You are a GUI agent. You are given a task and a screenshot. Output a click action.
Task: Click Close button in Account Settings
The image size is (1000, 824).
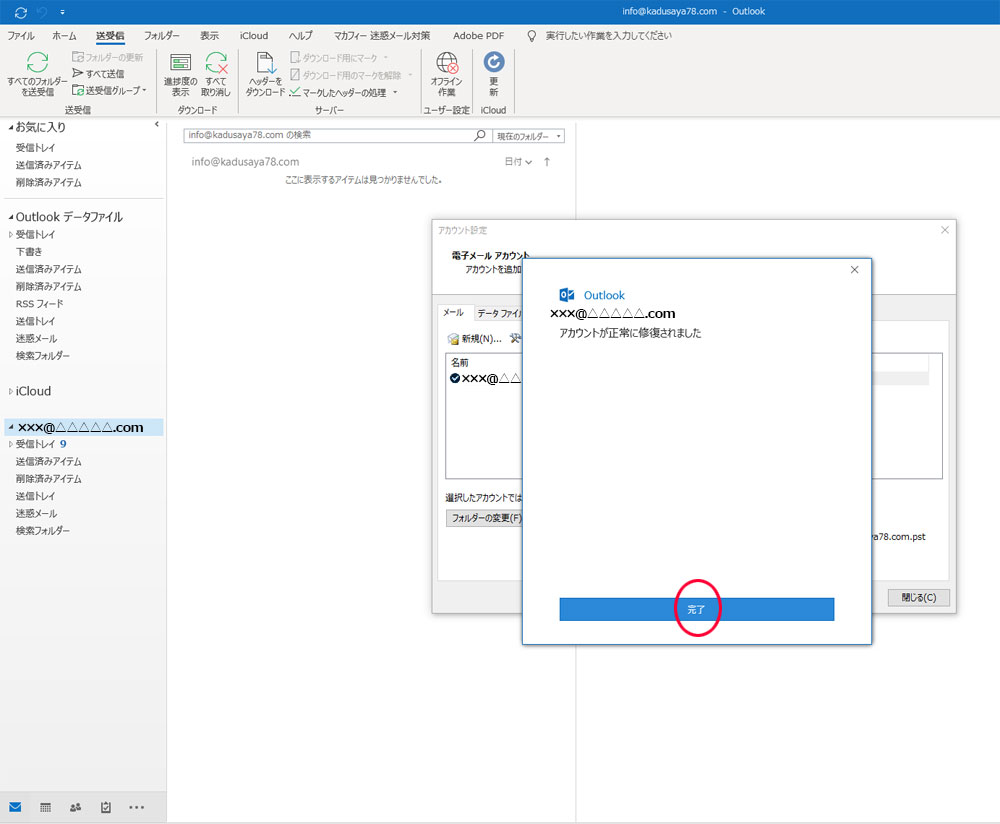[x=918, y=598]
